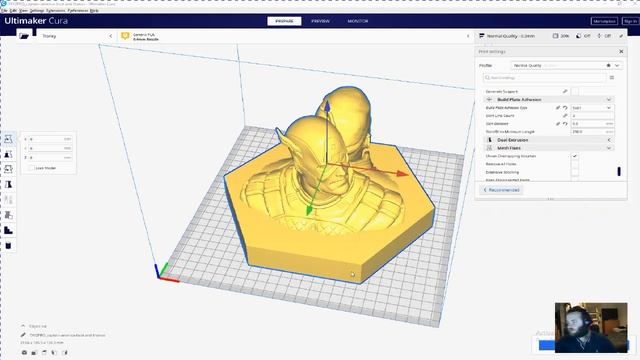Click the 3D view camera icon at bottom-left
Image resolution: width=640 pixels, height=360 pixels.
(24, 353)
